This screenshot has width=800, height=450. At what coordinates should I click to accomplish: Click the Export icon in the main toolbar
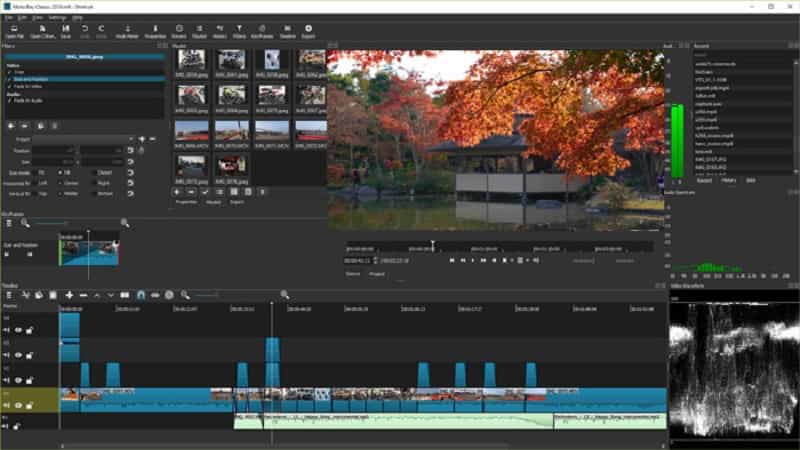click(308, 30)
